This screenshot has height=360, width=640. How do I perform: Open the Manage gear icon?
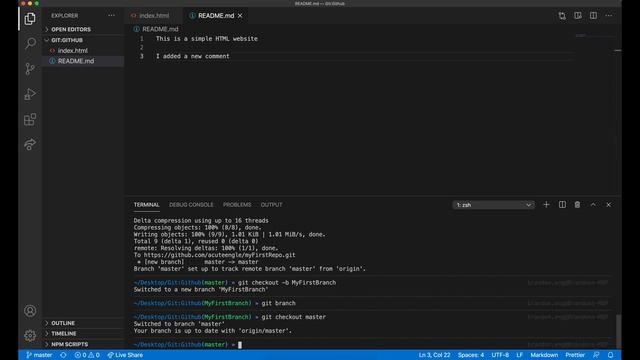pos(30,336)
